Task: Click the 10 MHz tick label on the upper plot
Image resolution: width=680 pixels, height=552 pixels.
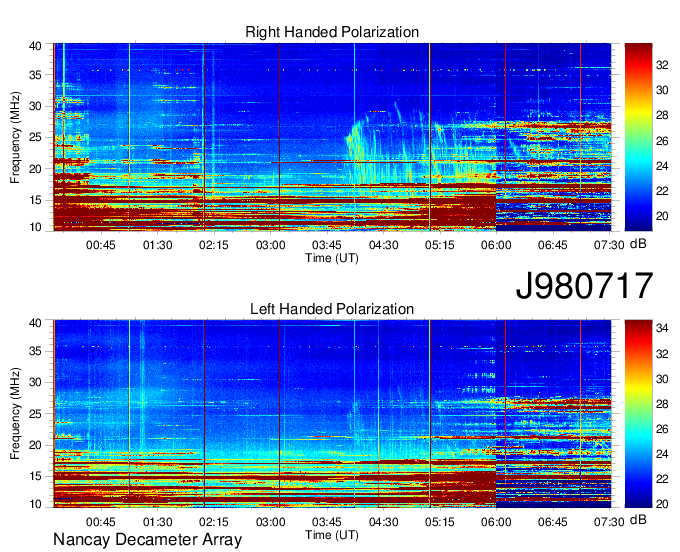Action: [x=35, y=227]
